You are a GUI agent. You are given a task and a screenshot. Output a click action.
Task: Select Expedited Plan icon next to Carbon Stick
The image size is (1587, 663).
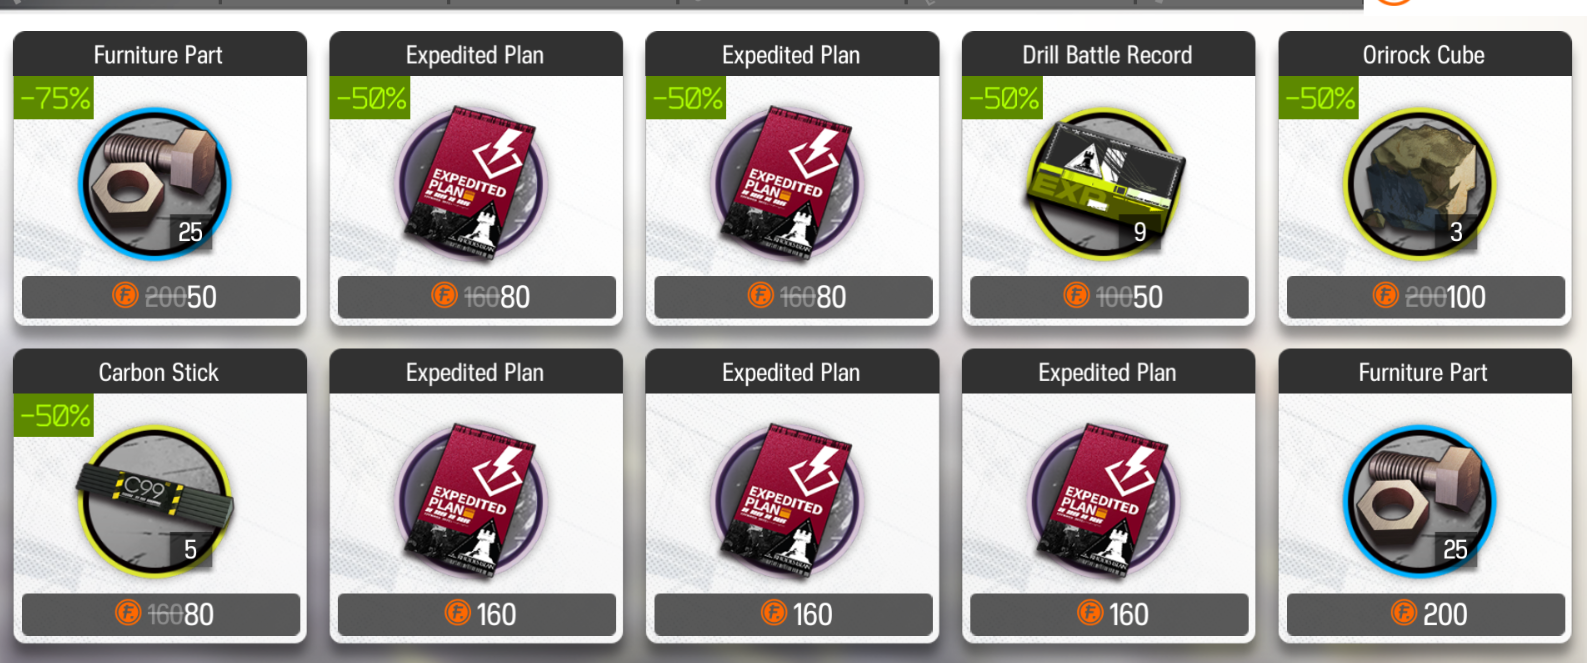[473, 501]
